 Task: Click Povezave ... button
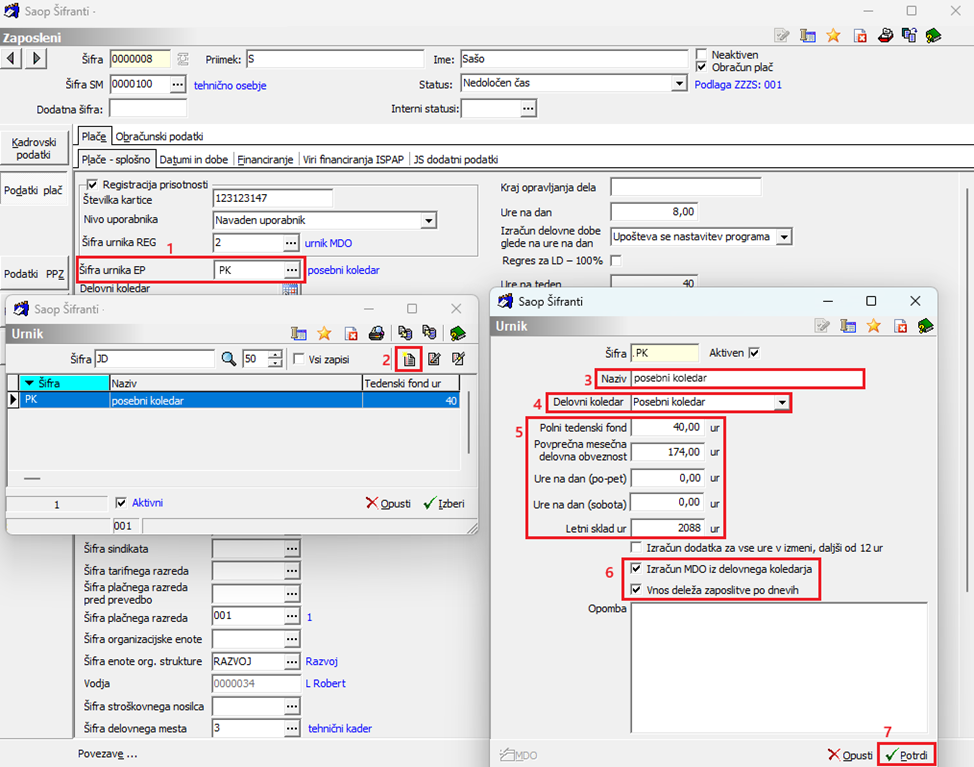[107, 754]
